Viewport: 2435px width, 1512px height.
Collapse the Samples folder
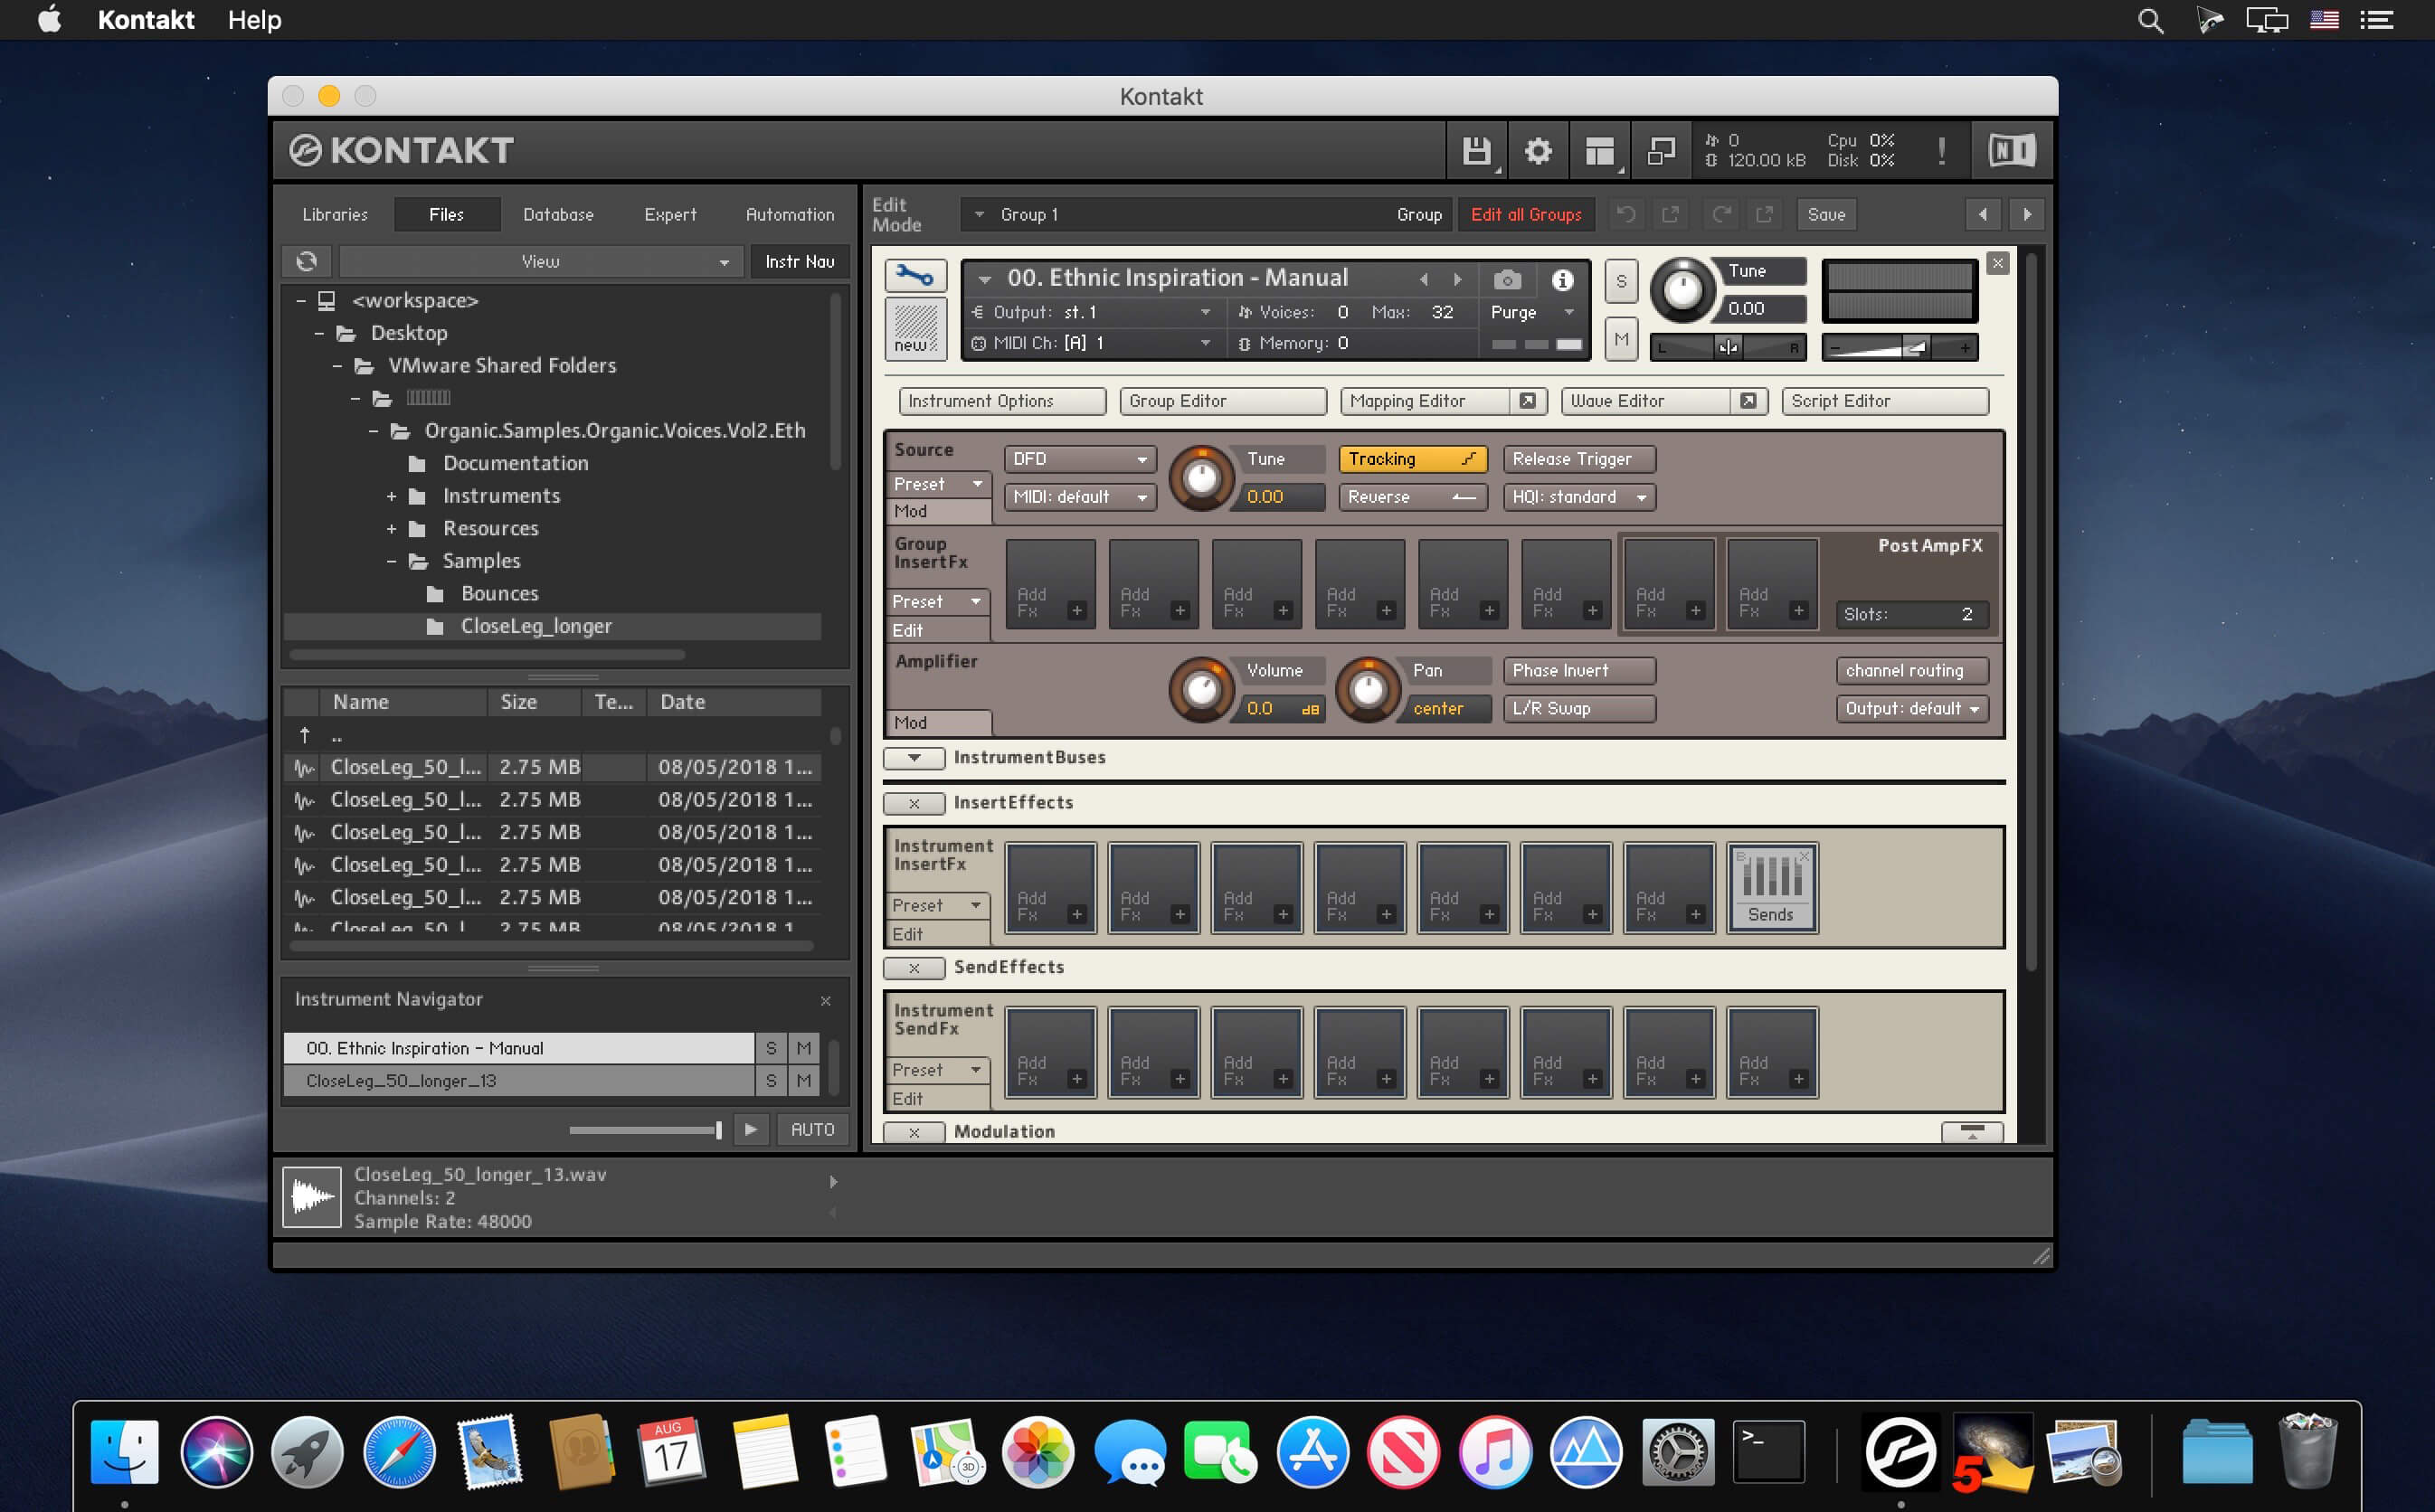(391, 561)
